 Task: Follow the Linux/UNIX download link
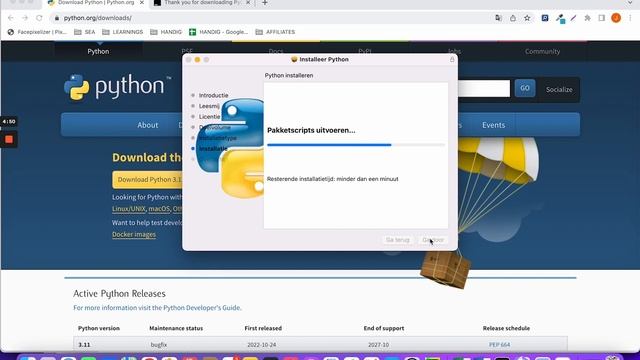(x=129, y=209)
